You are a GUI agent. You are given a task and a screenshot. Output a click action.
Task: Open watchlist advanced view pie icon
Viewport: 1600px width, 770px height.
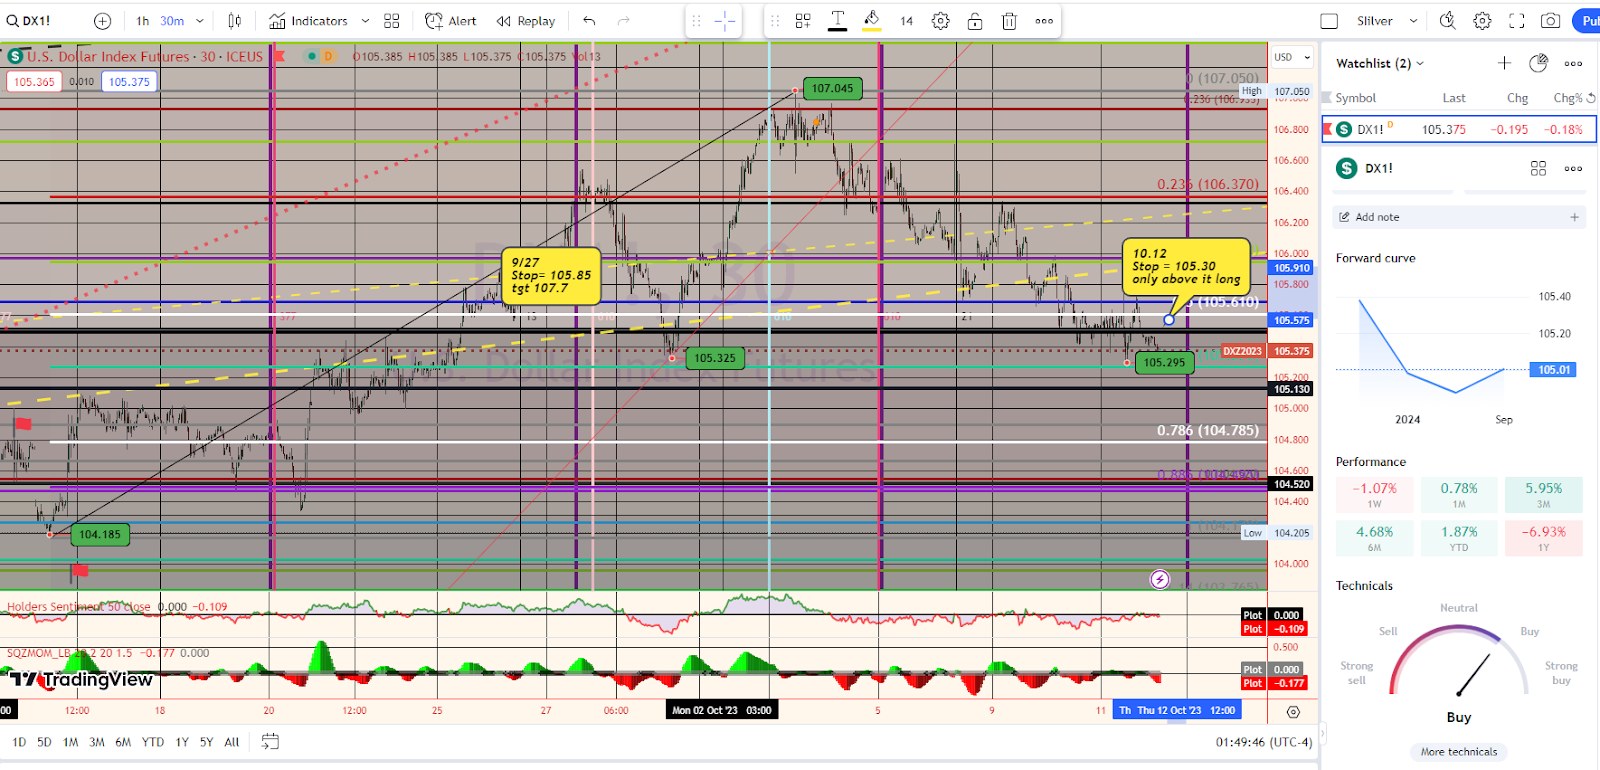(1539, 63)
